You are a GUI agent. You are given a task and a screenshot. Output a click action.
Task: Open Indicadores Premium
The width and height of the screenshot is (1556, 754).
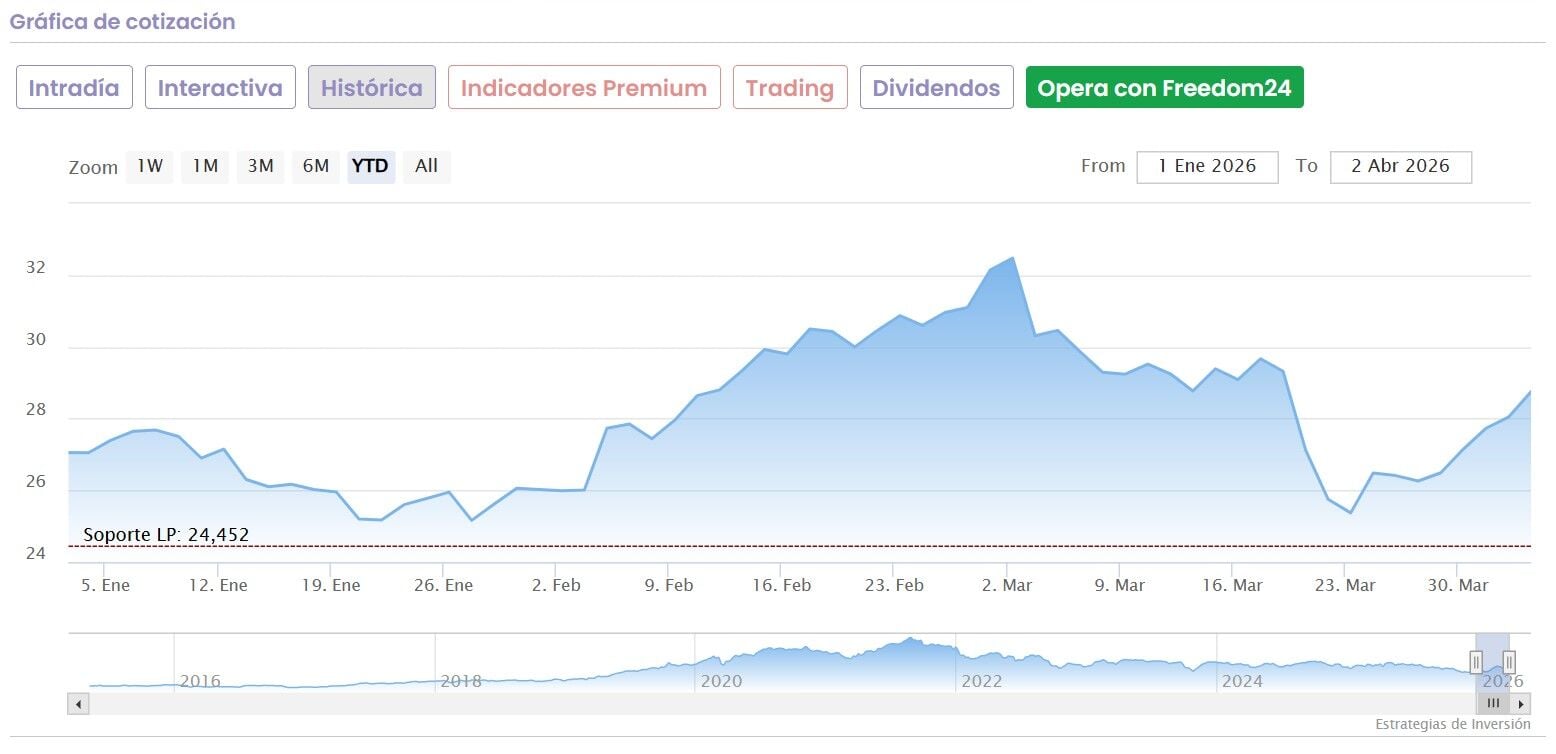[584, 88]
